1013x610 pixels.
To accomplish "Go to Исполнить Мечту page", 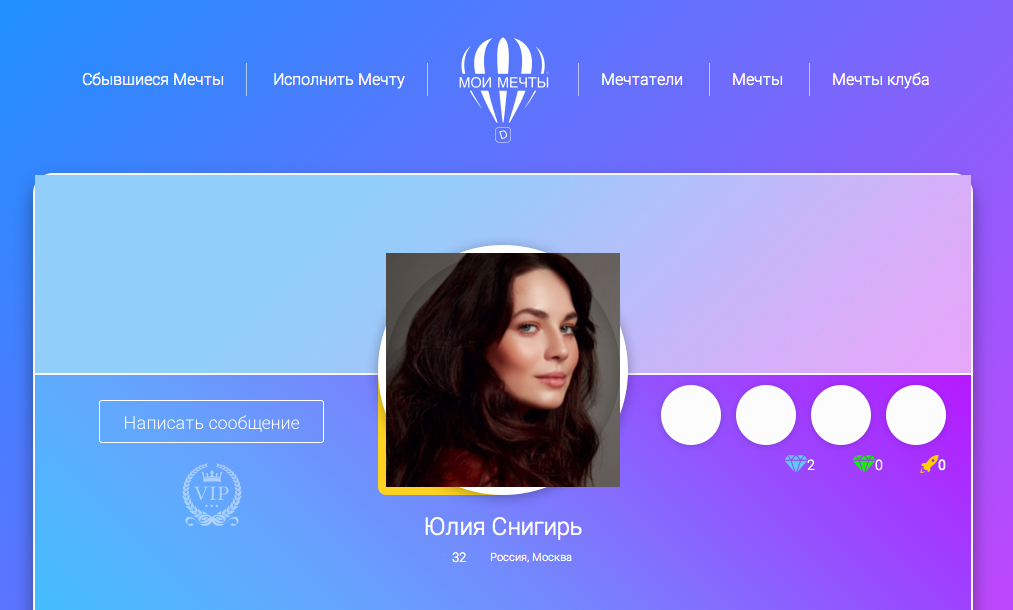I will pyautogui.click(x=339, y=79).
